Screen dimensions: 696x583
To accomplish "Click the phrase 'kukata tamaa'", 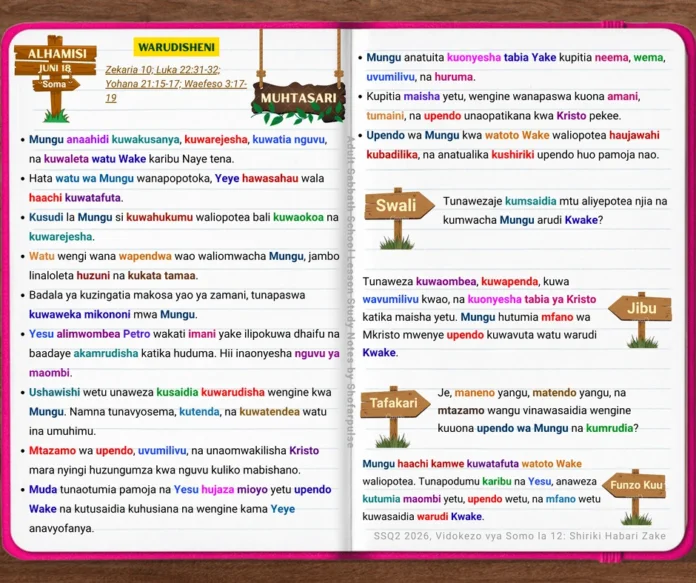I will coord(162,275).
